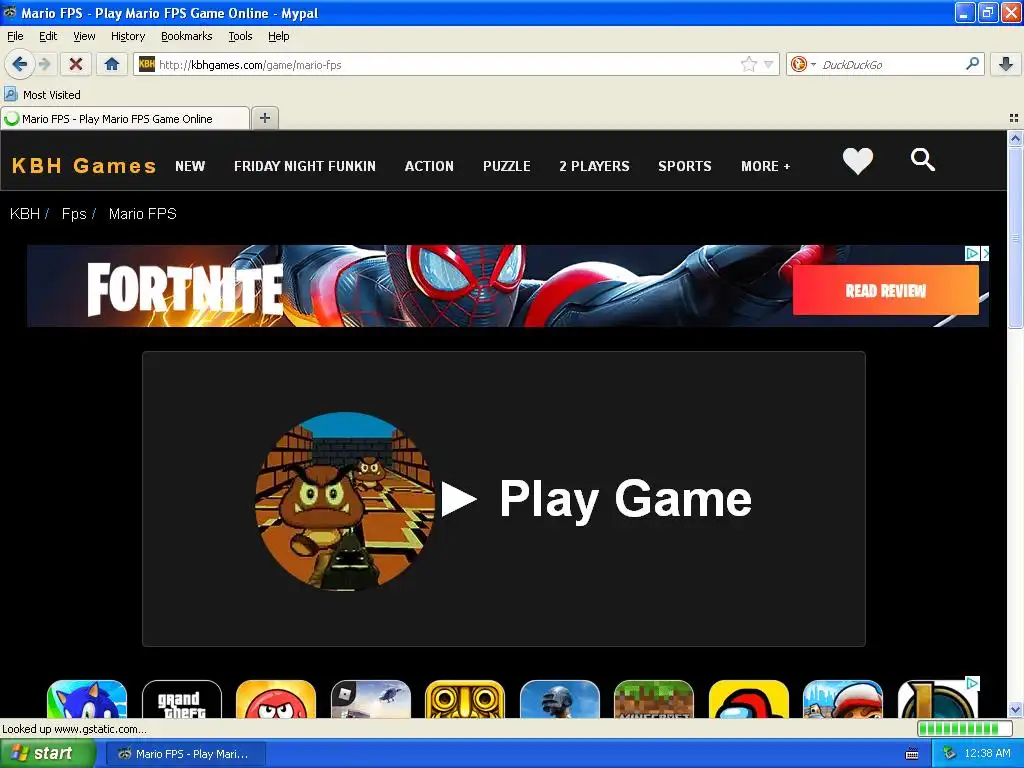Click the Fps breadcrumb link
Screen dimensions: 1024x768
[74, 214]
